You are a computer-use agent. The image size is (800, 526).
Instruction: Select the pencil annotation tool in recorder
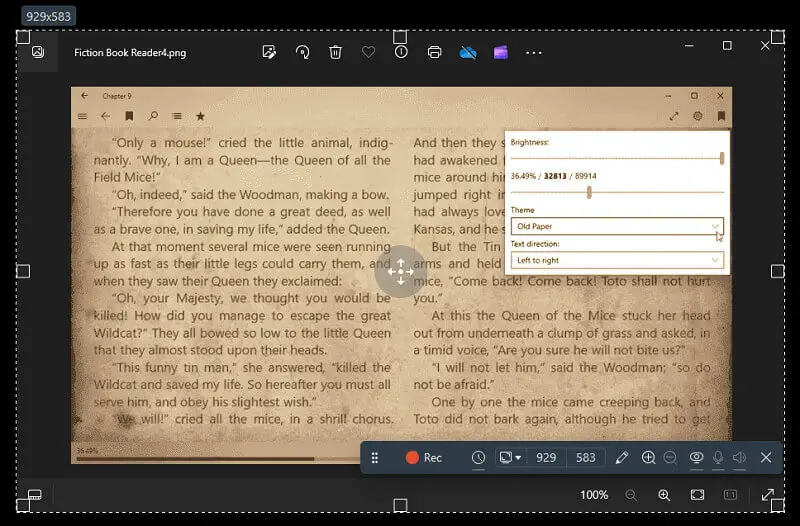click(x=621, y=458)
